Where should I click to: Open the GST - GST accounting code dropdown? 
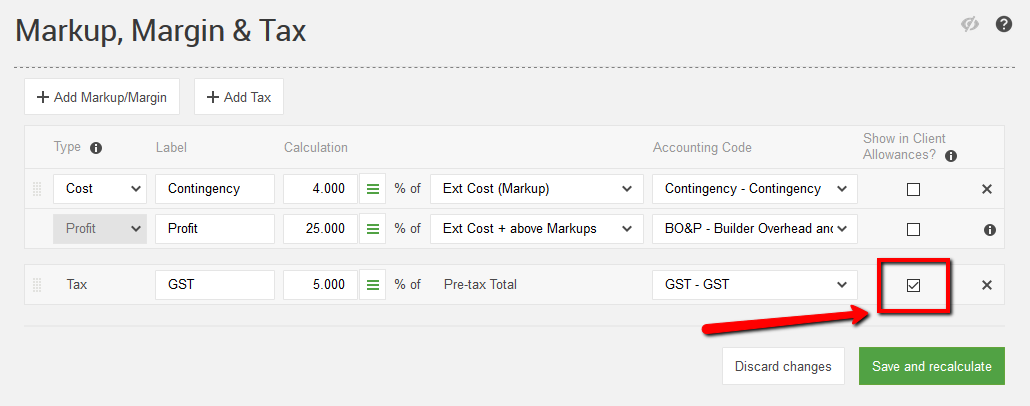click(x=754, y=285)
